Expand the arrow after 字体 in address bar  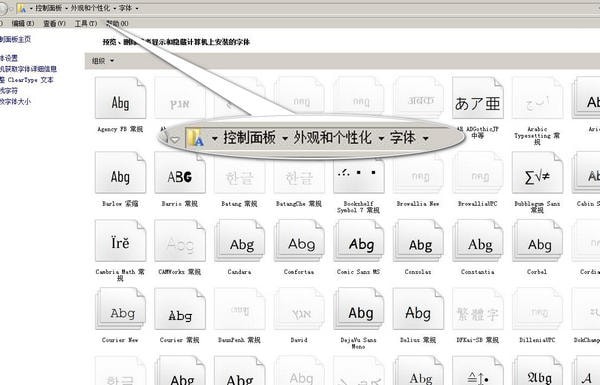point(137,8)
